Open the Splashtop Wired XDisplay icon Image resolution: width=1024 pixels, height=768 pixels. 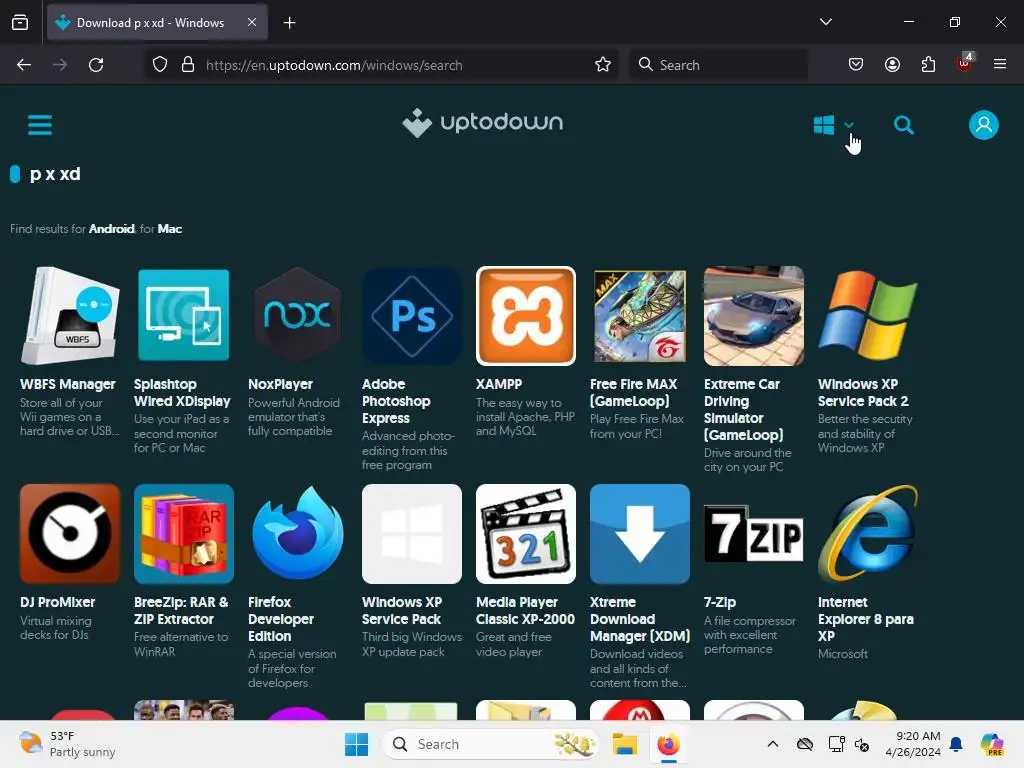pos(184,315)
